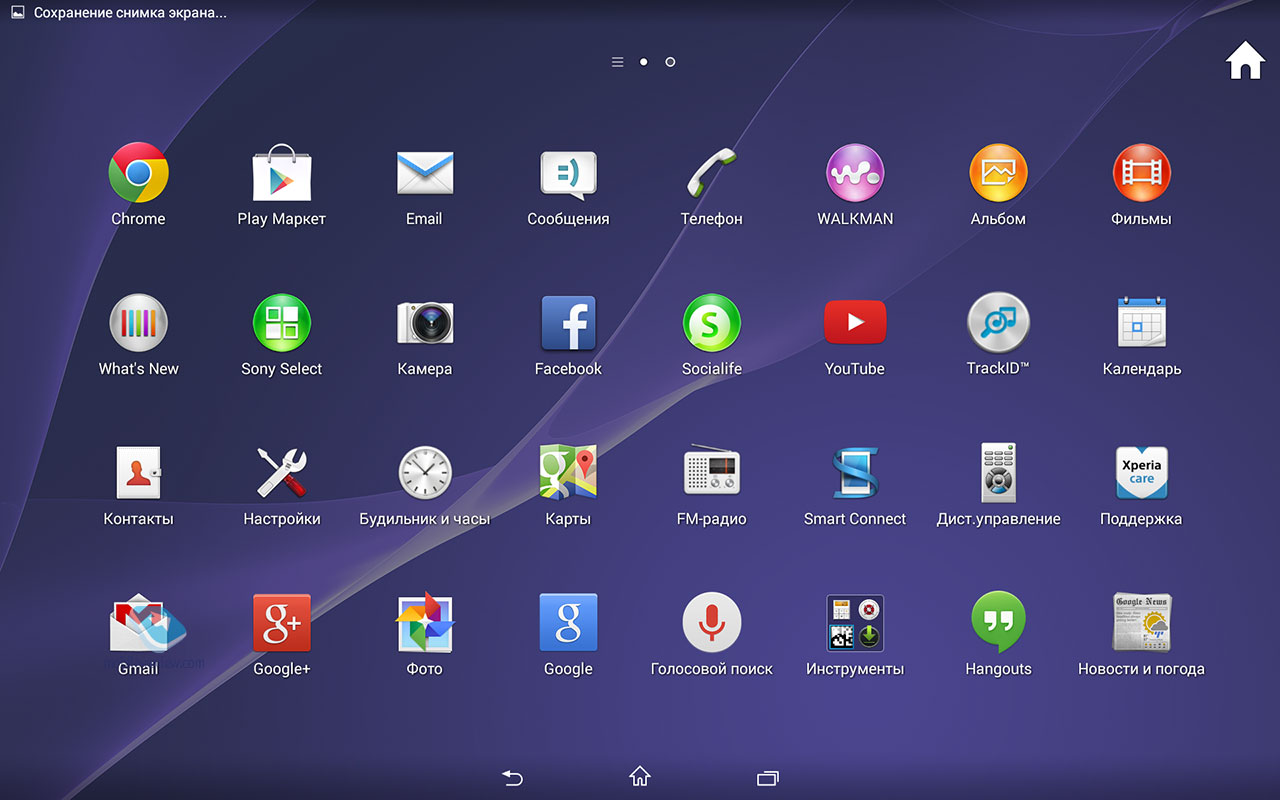This screenshot has width=1280, height=800.
Task: Open the Email app
Action: [x=425, y=173]
